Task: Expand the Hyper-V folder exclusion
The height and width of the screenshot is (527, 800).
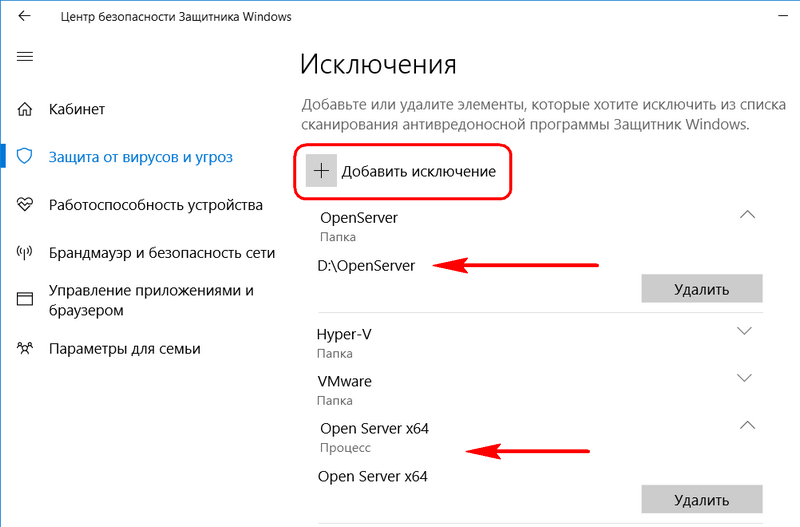Action: 745,331
